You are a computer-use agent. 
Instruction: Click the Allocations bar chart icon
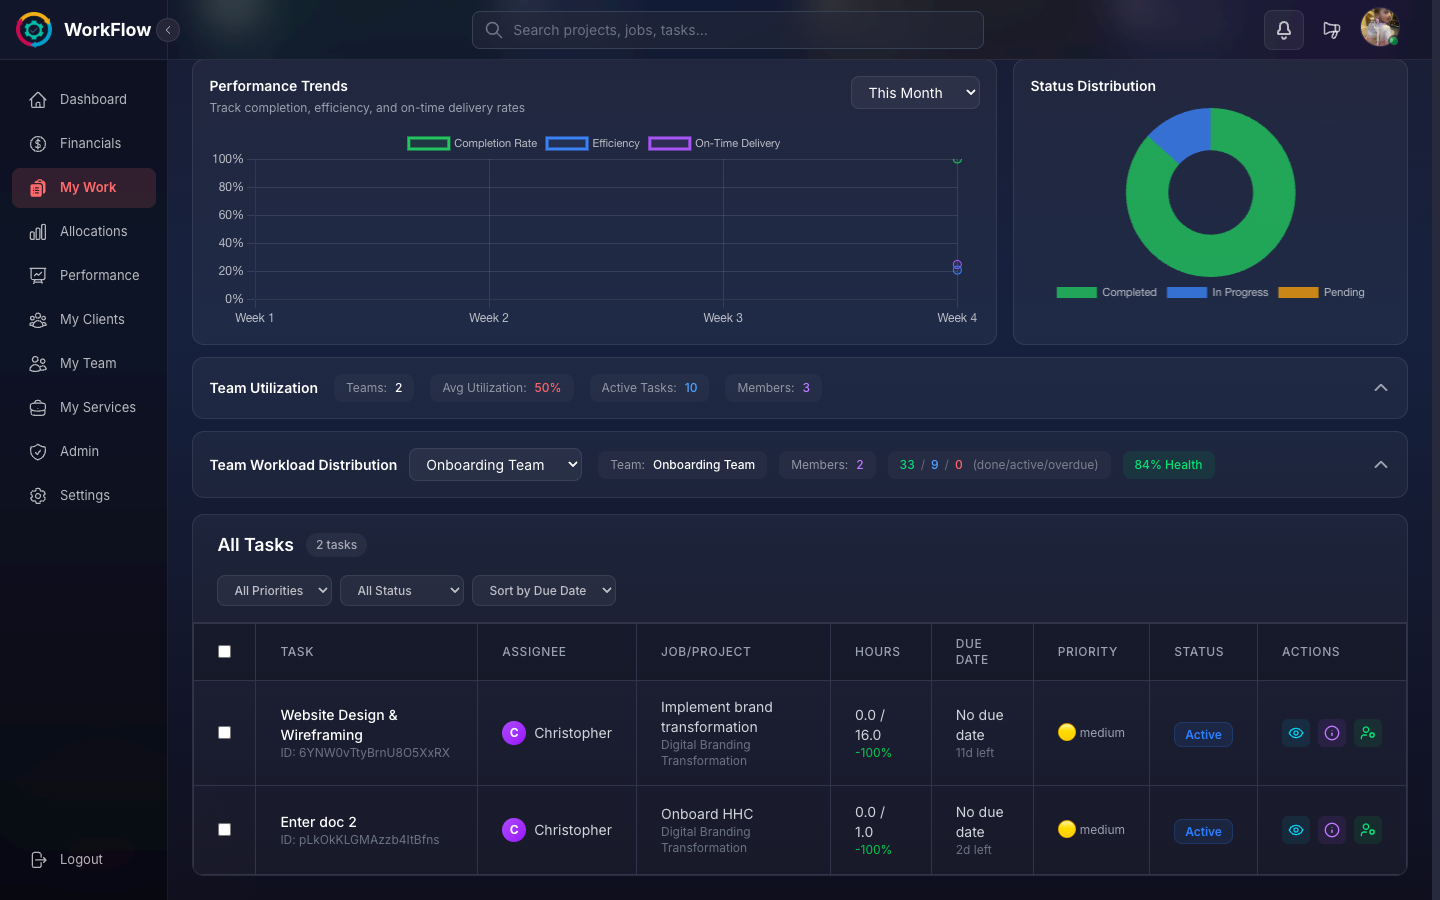point(38,231)
